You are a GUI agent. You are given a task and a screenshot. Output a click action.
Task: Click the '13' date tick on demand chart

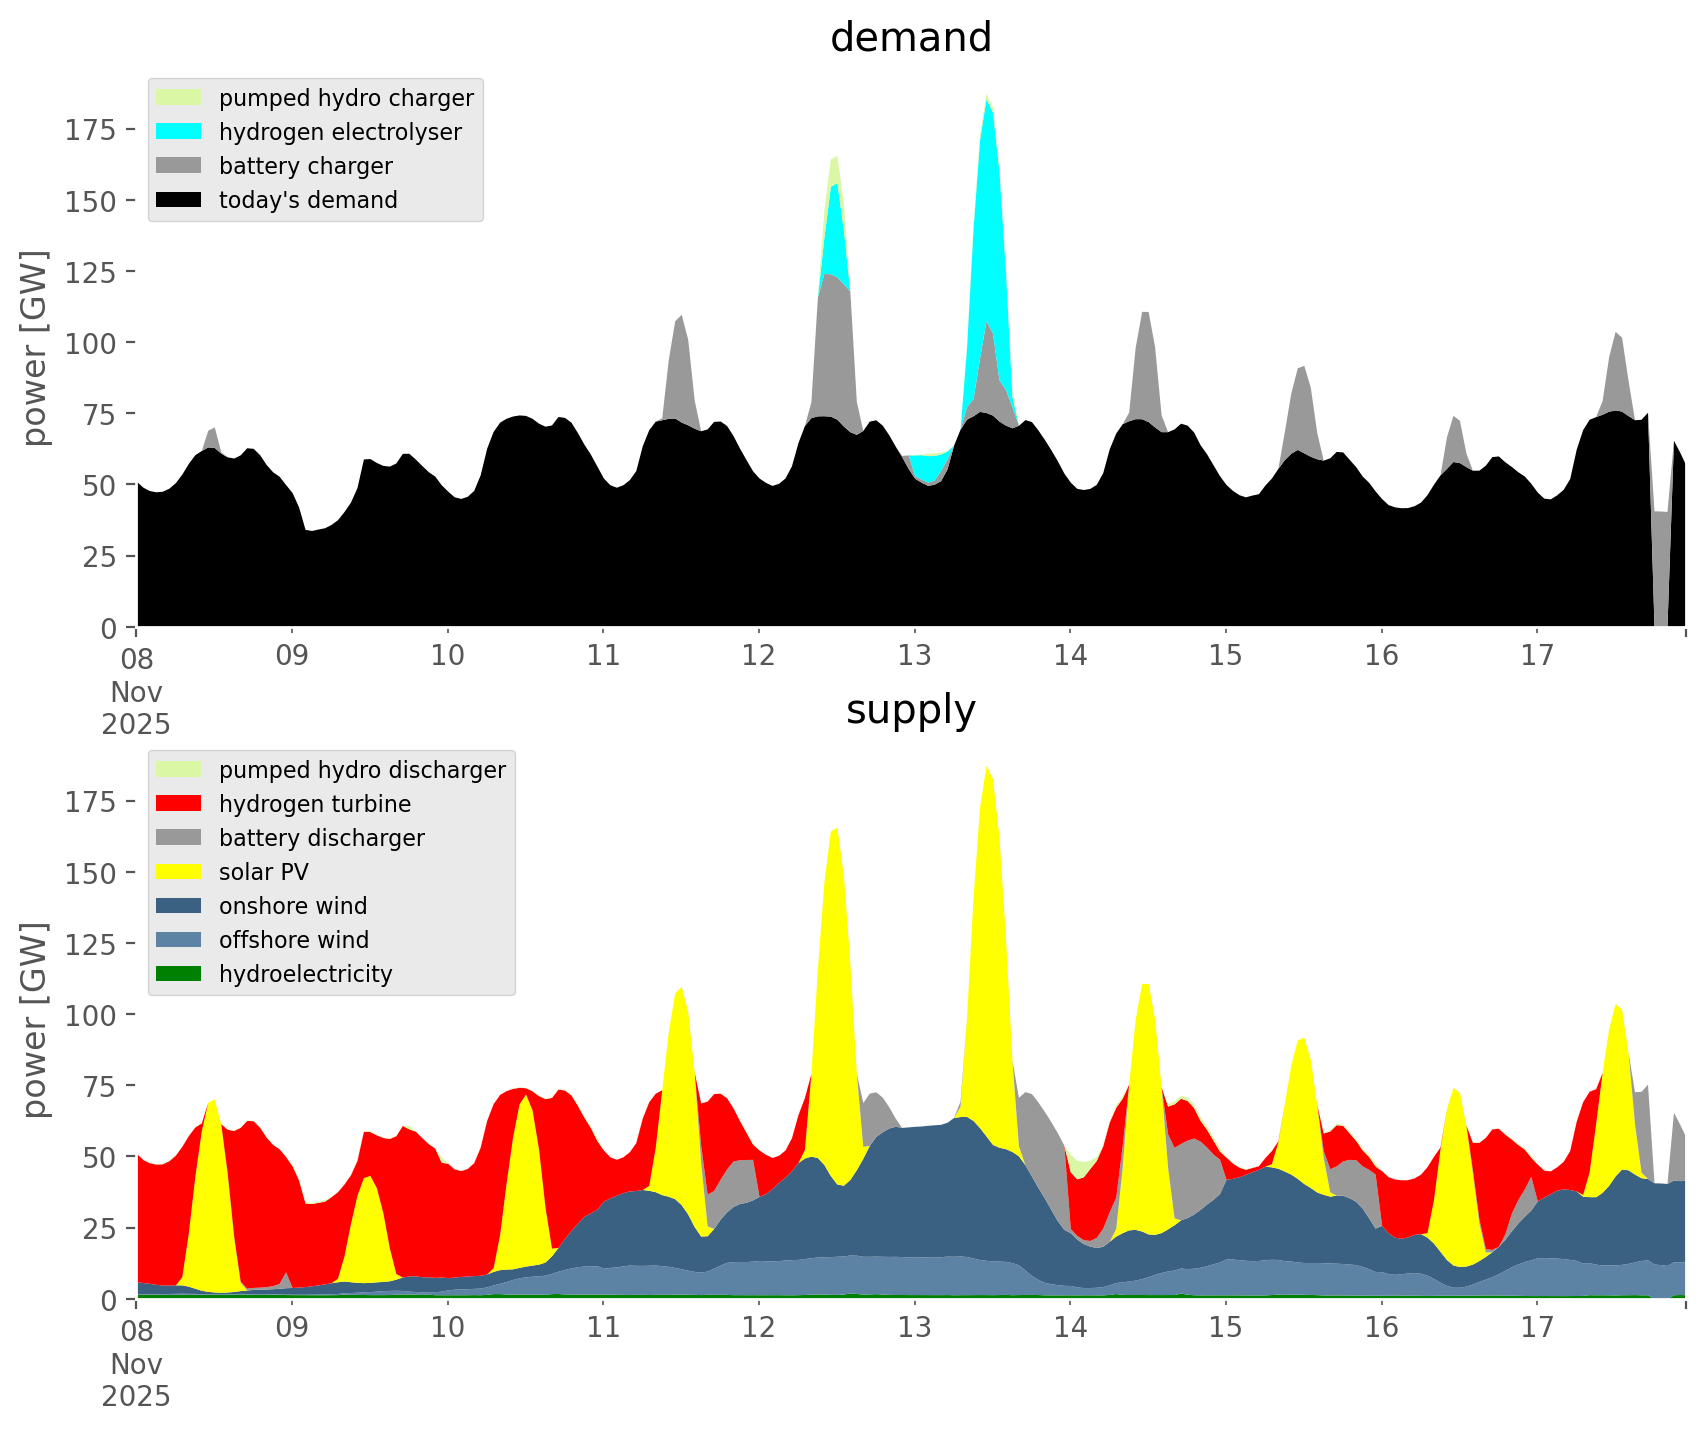pyautogui.click(x=914, y=656)
